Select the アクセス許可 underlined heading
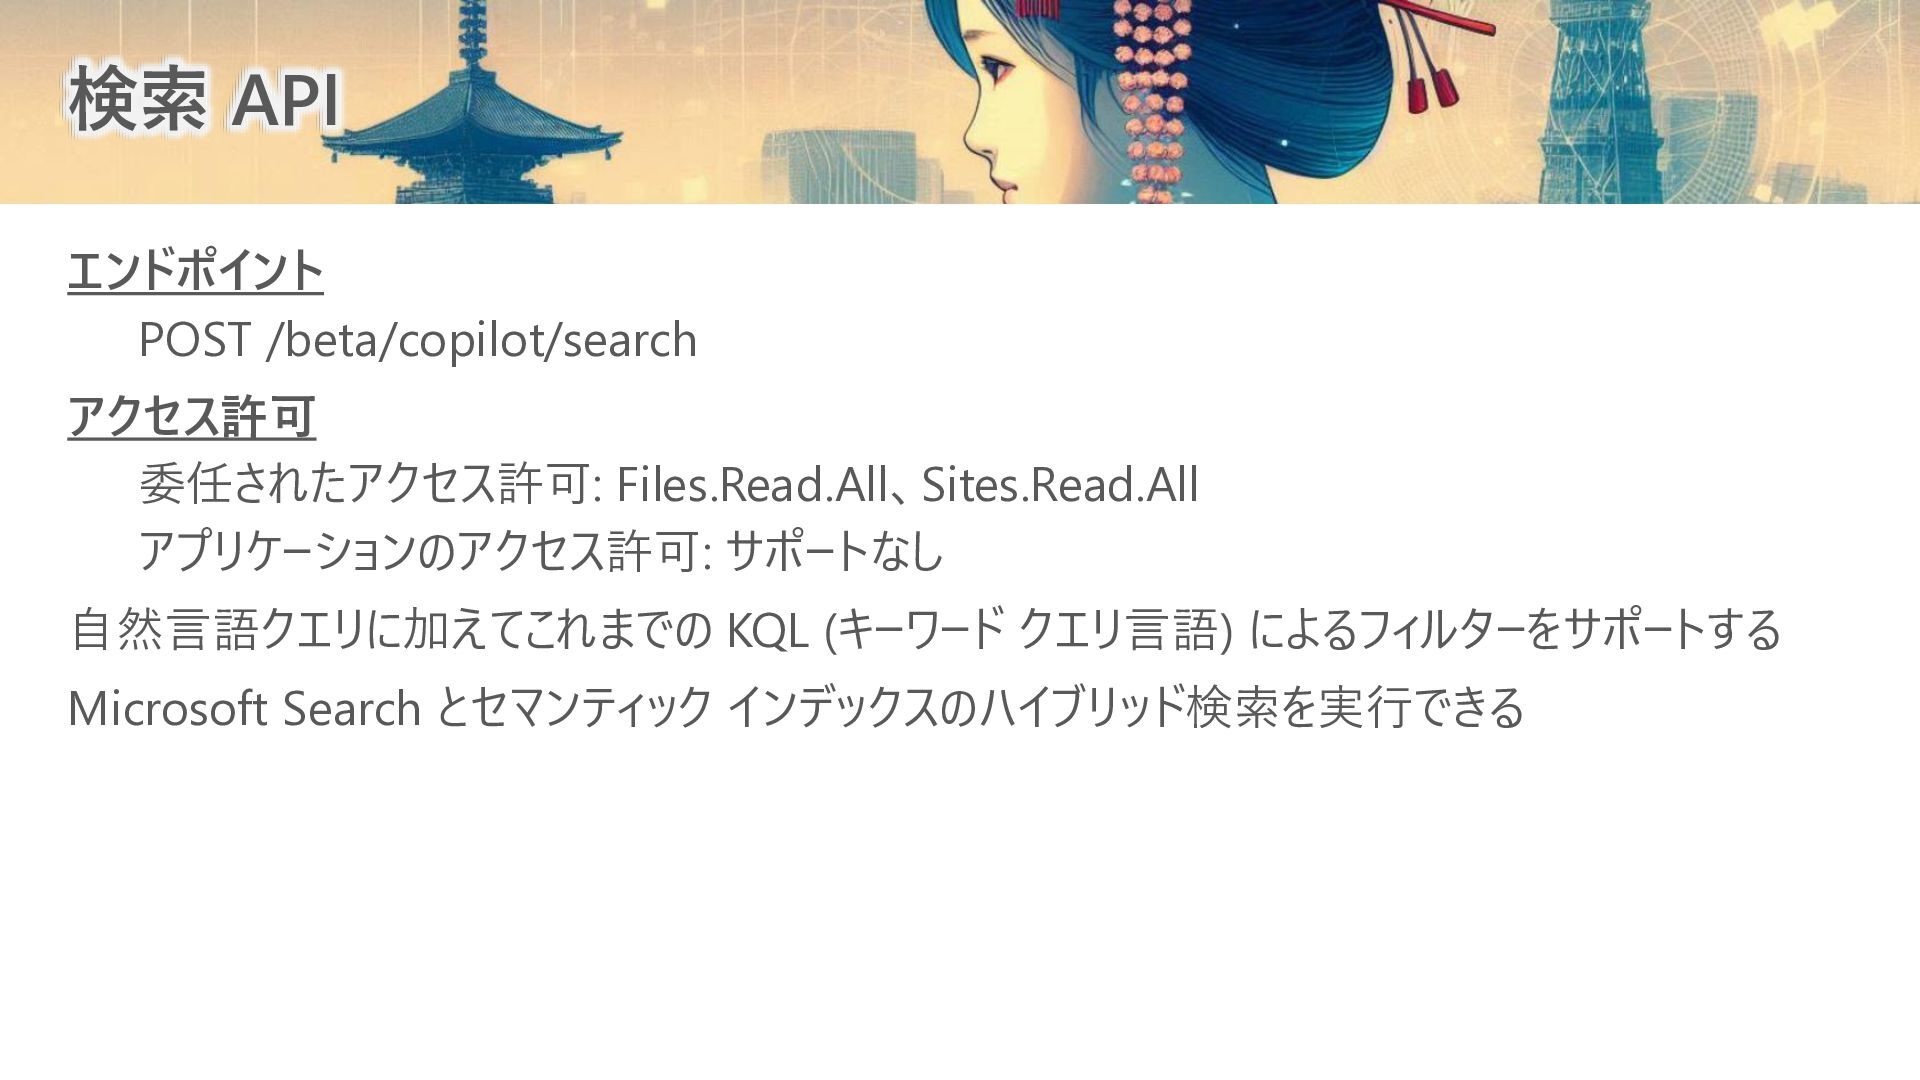Image resolution: width=1920 pixels, height=1080 pixels. (x=192, y=416)
